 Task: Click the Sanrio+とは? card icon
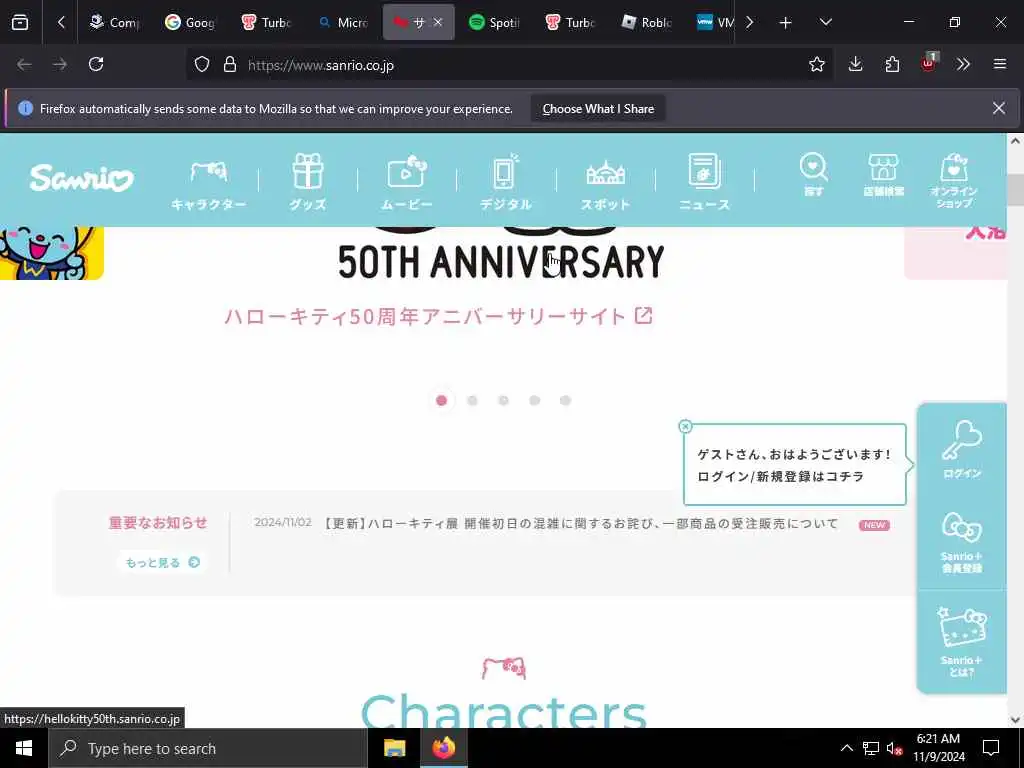pyautogui.click(x=962, y=643)
